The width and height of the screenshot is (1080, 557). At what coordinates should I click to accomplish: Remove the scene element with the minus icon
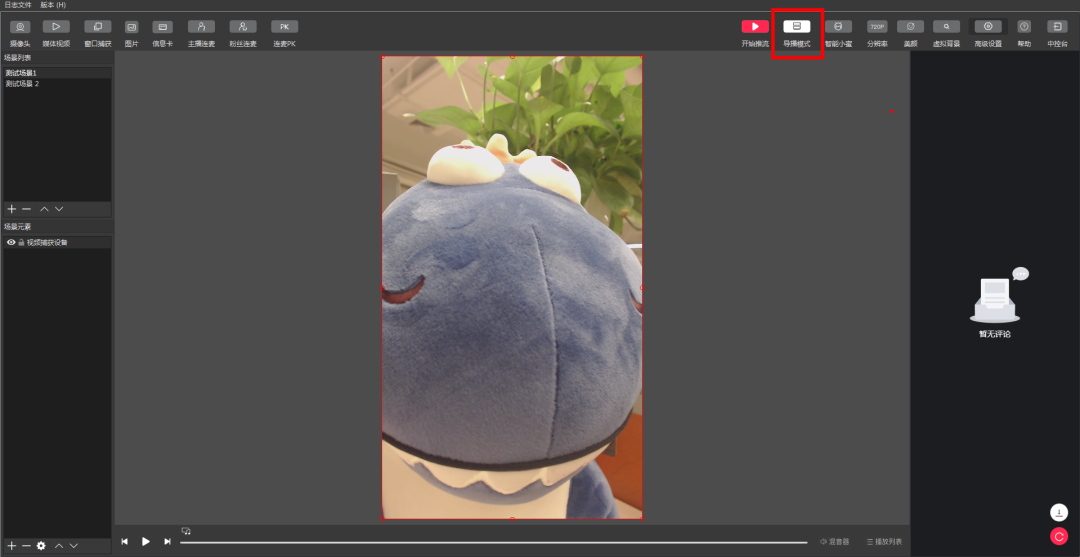point(26,545)
